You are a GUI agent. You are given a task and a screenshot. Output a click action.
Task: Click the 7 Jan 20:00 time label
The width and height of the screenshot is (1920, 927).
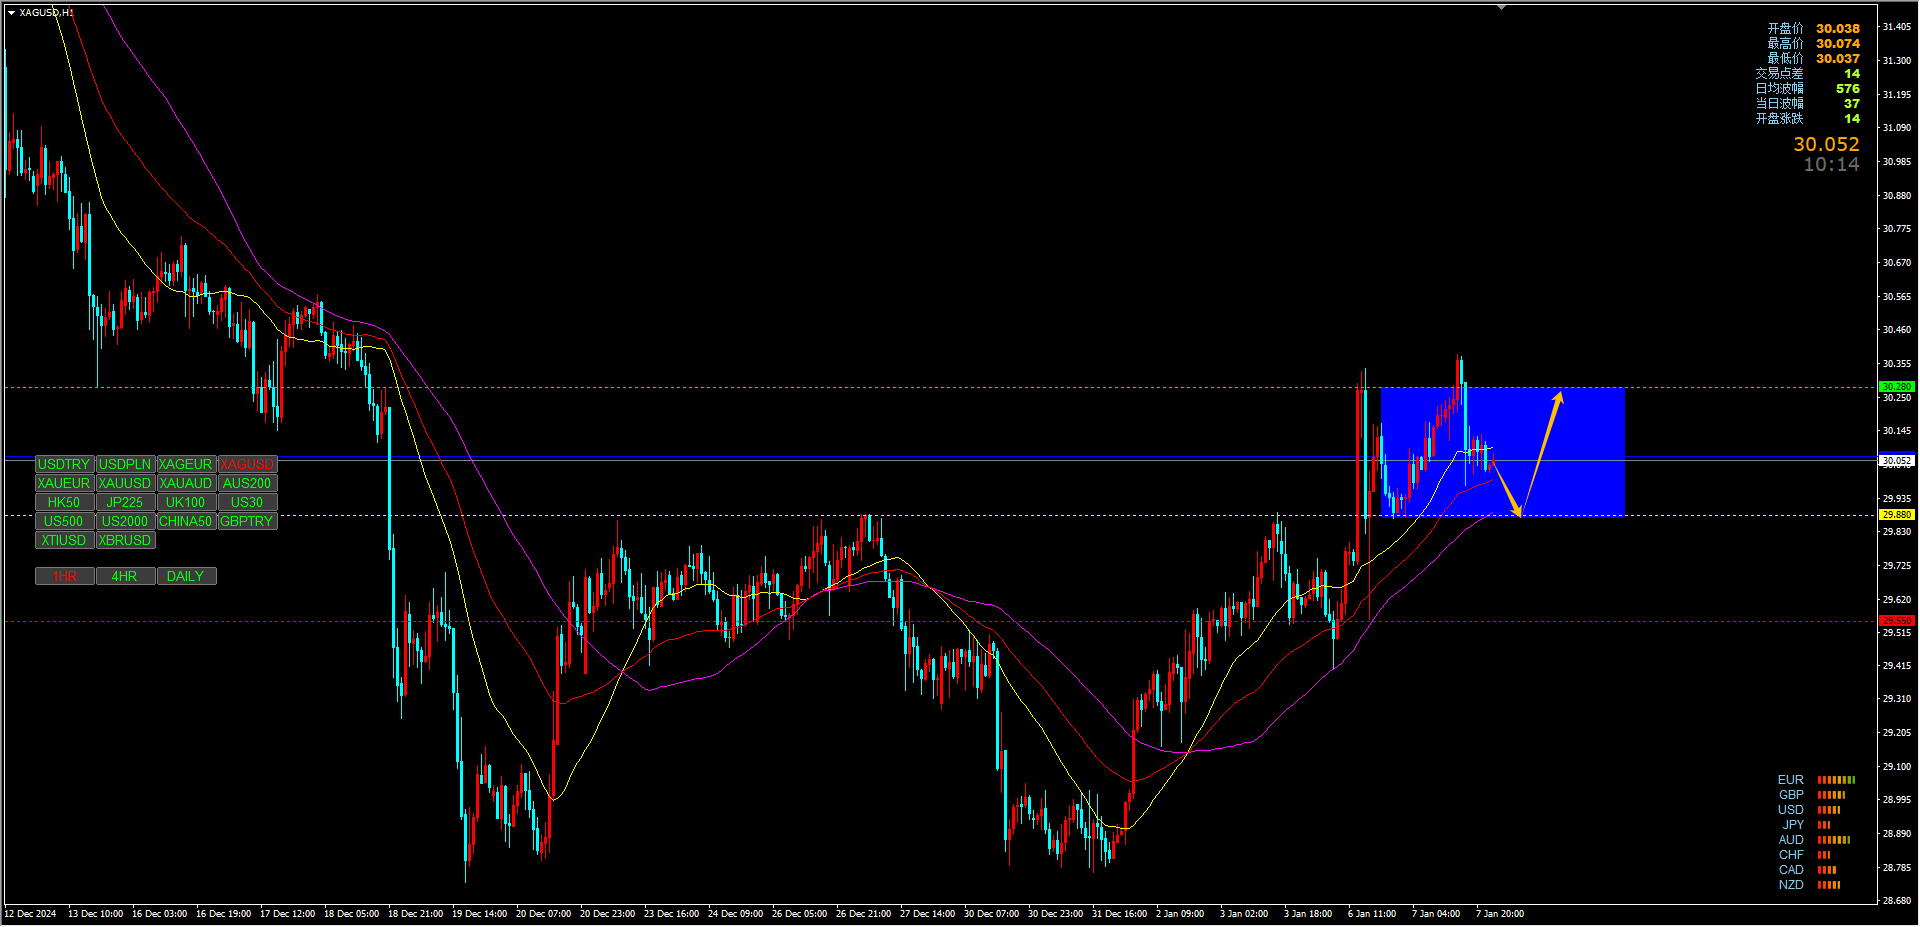click(1500, 914)
